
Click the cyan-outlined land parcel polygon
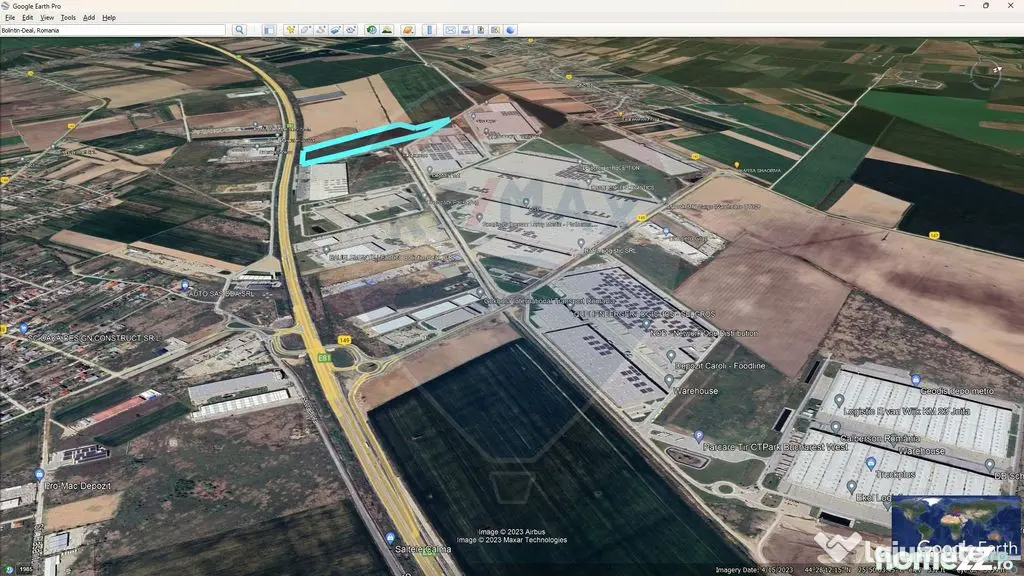coord(374,140)
